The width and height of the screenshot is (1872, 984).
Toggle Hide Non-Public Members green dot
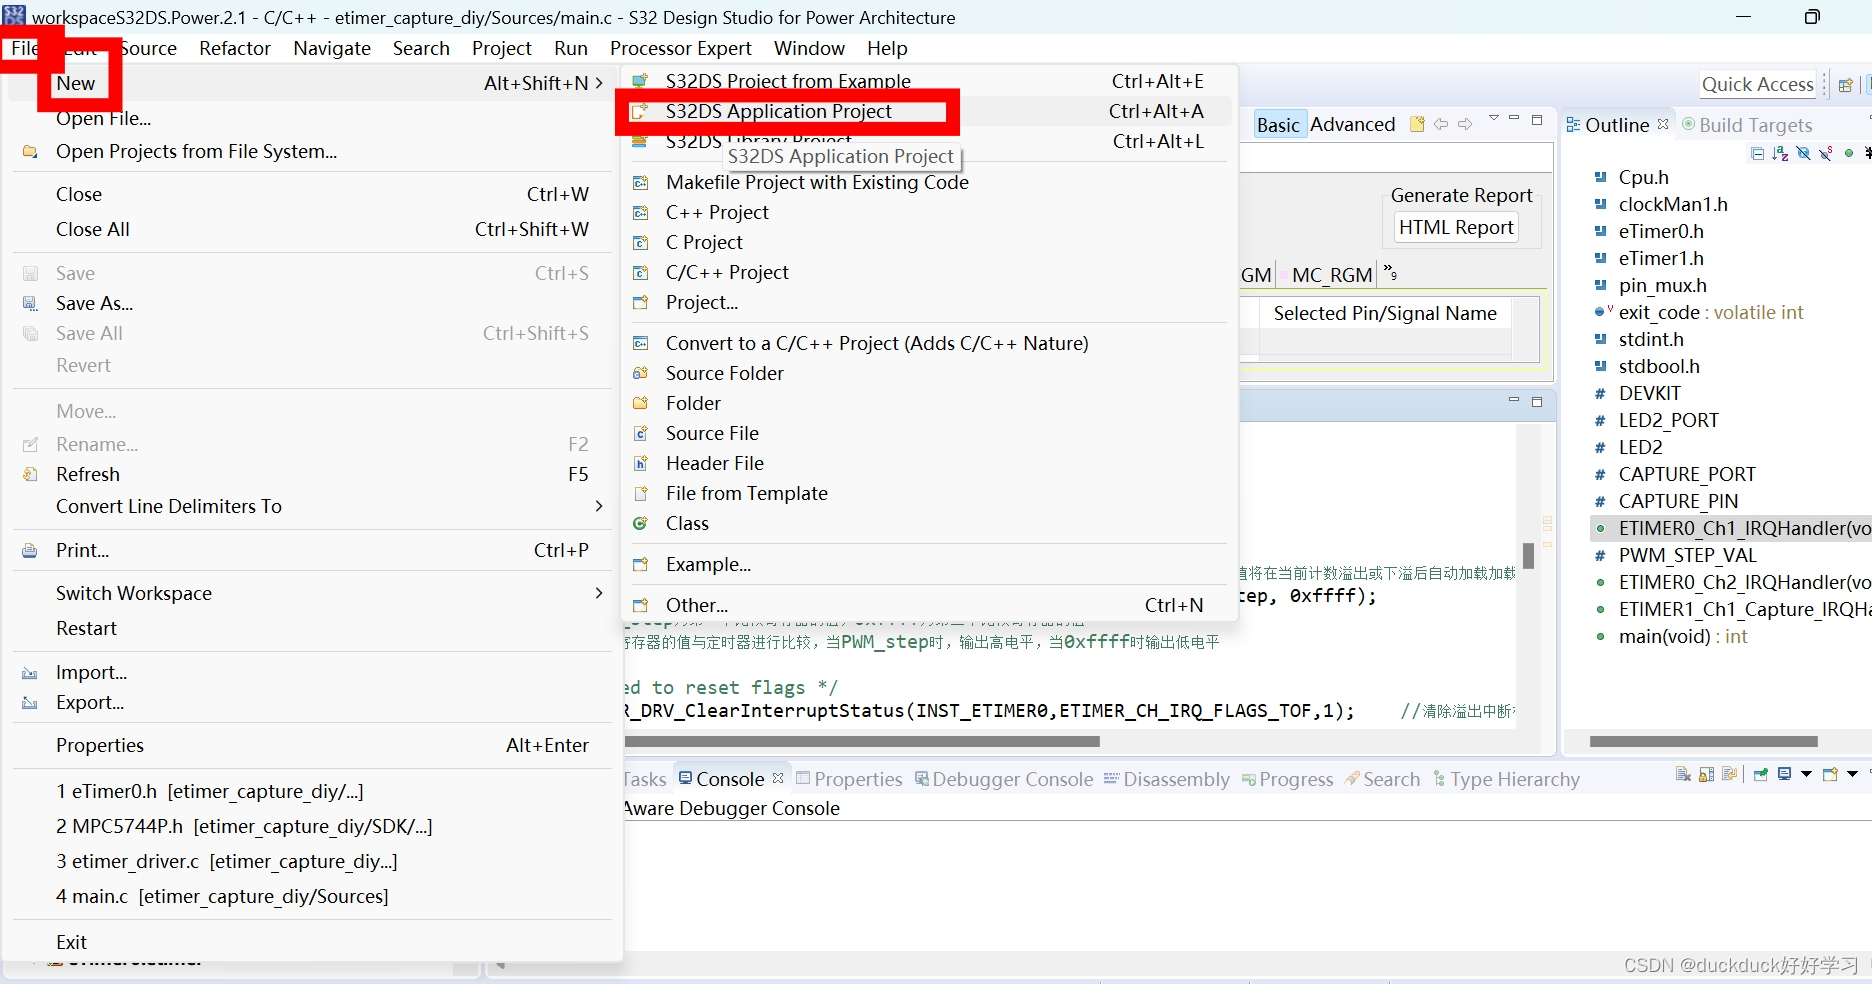1849,153
